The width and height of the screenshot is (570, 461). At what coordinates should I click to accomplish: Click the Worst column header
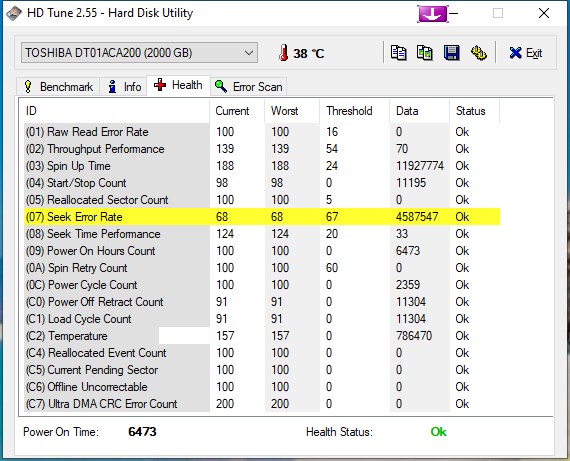click(292, 111)
